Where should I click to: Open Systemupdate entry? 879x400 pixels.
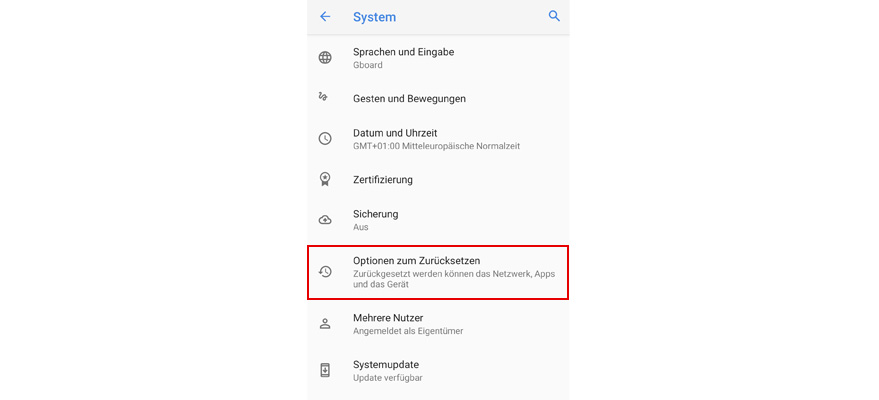coord(386,364)
